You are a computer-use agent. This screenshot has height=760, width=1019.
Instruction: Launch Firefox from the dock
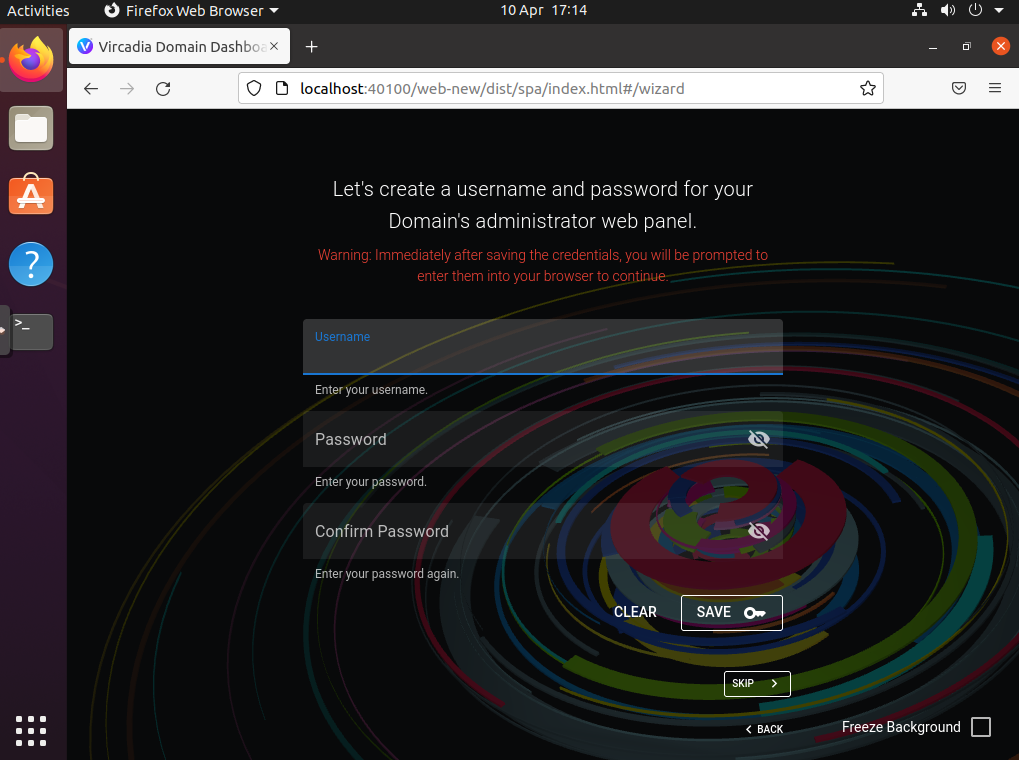(31, 59)
